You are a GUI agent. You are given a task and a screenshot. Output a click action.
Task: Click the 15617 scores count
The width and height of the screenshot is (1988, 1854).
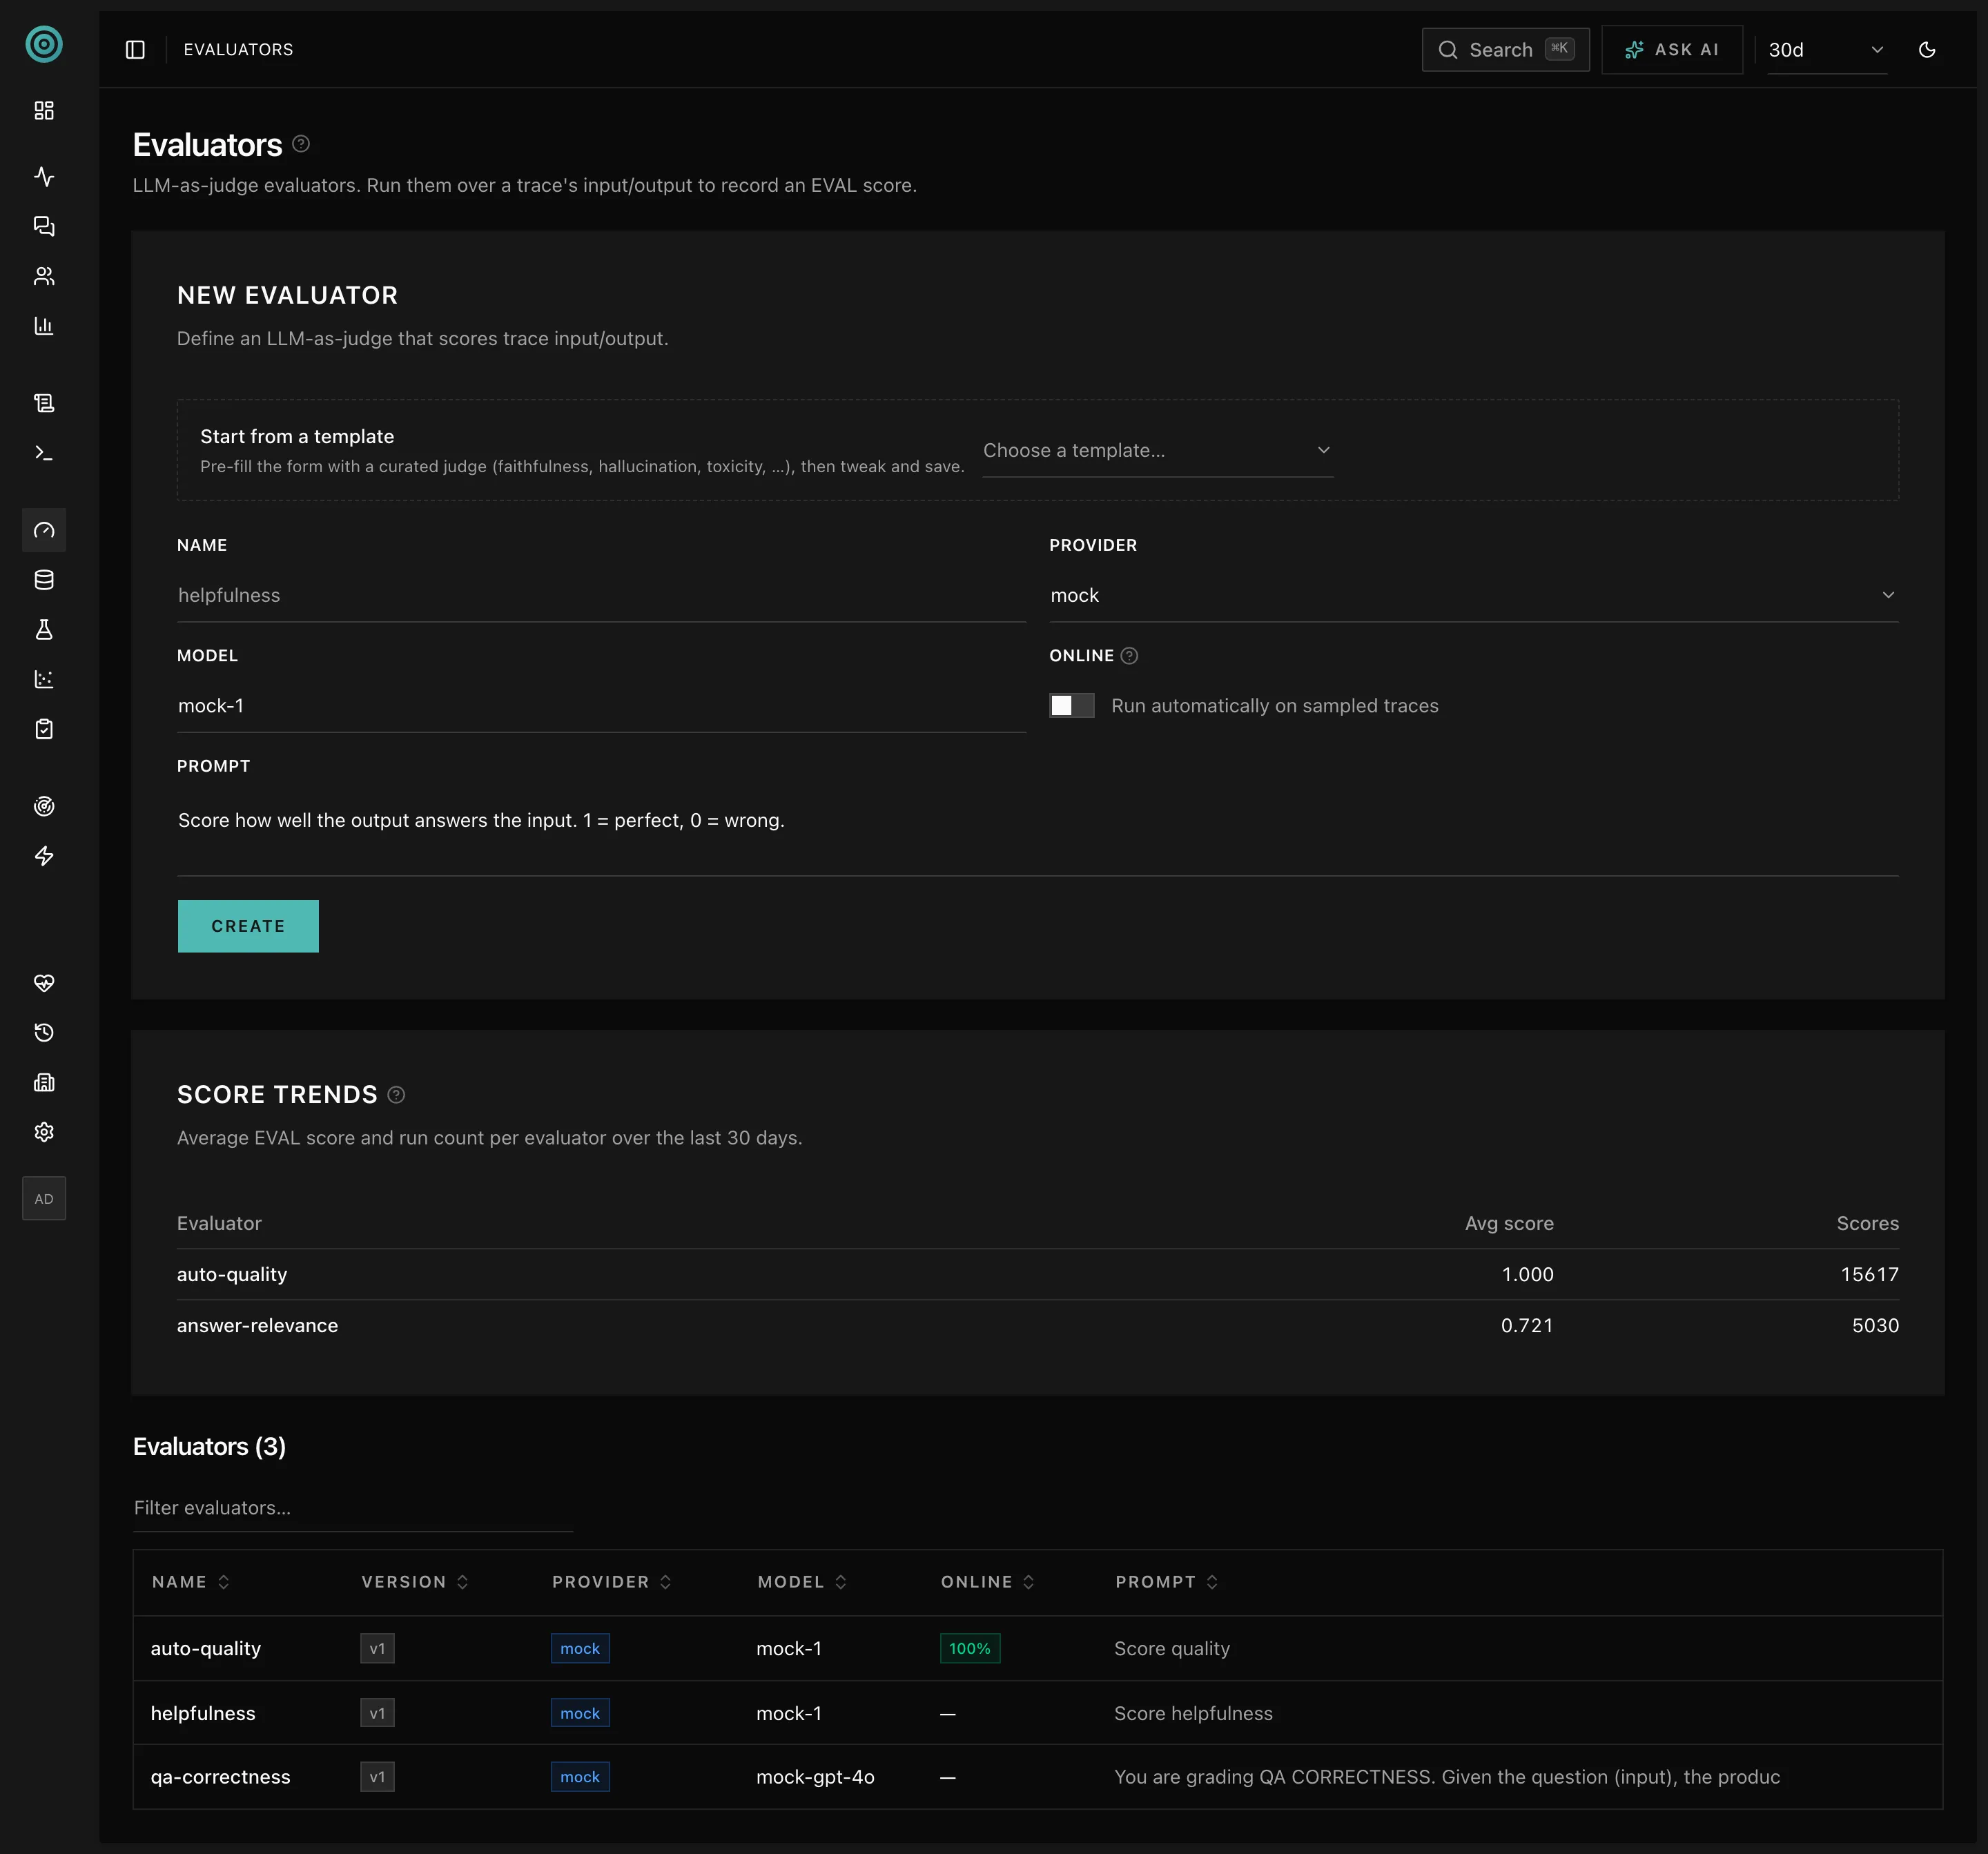click(x=1869, y=1274)
